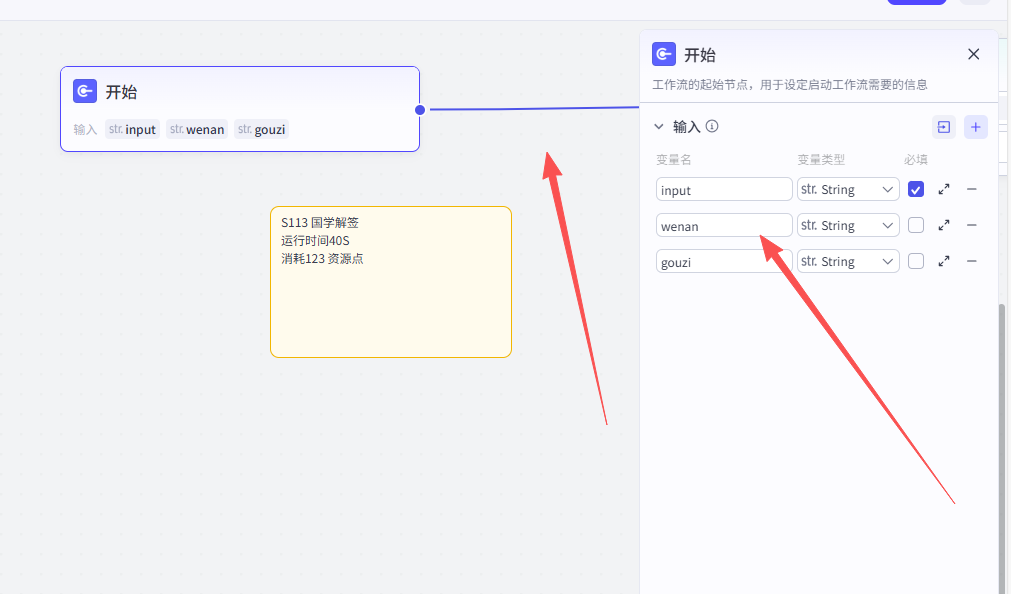Screen dimensions: 1011x594
Task: Click the expand icon for gouzi row
Action: click(x=944, y=261)
